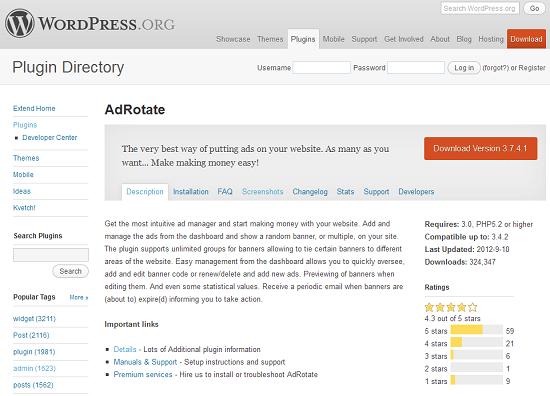Open the widget (3211) tag link
Viewport: 550px width, 396px height.
(34, 318)
